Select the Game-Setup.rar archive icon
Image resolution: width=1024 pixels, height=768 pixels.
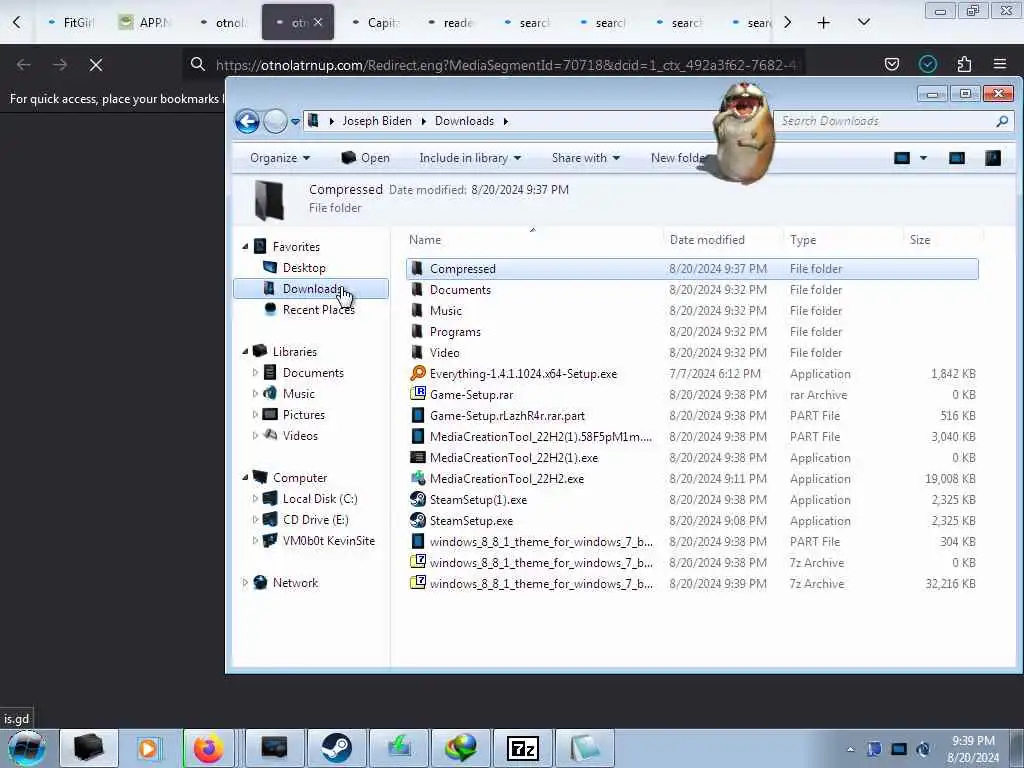417,394
